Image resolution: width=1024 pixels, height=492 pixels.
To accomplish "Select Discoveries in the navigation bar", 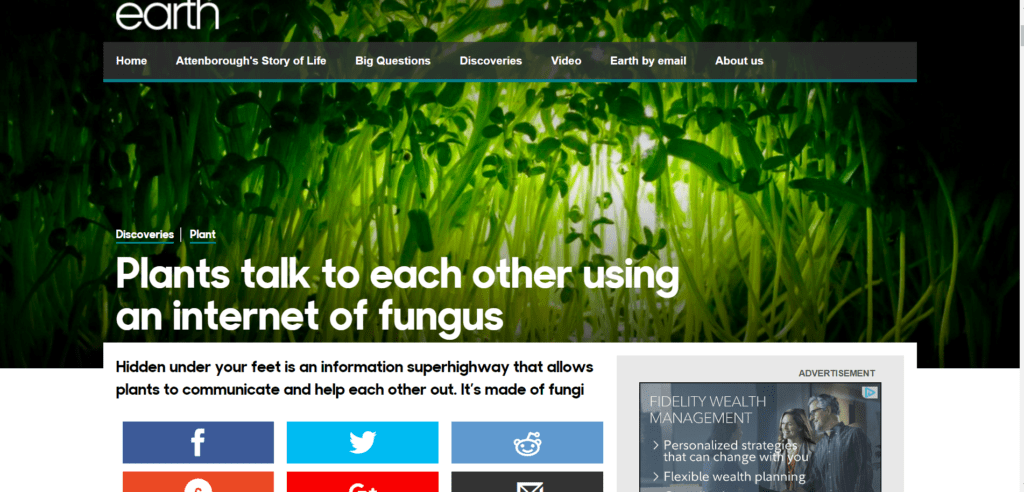I will point(490,61).
